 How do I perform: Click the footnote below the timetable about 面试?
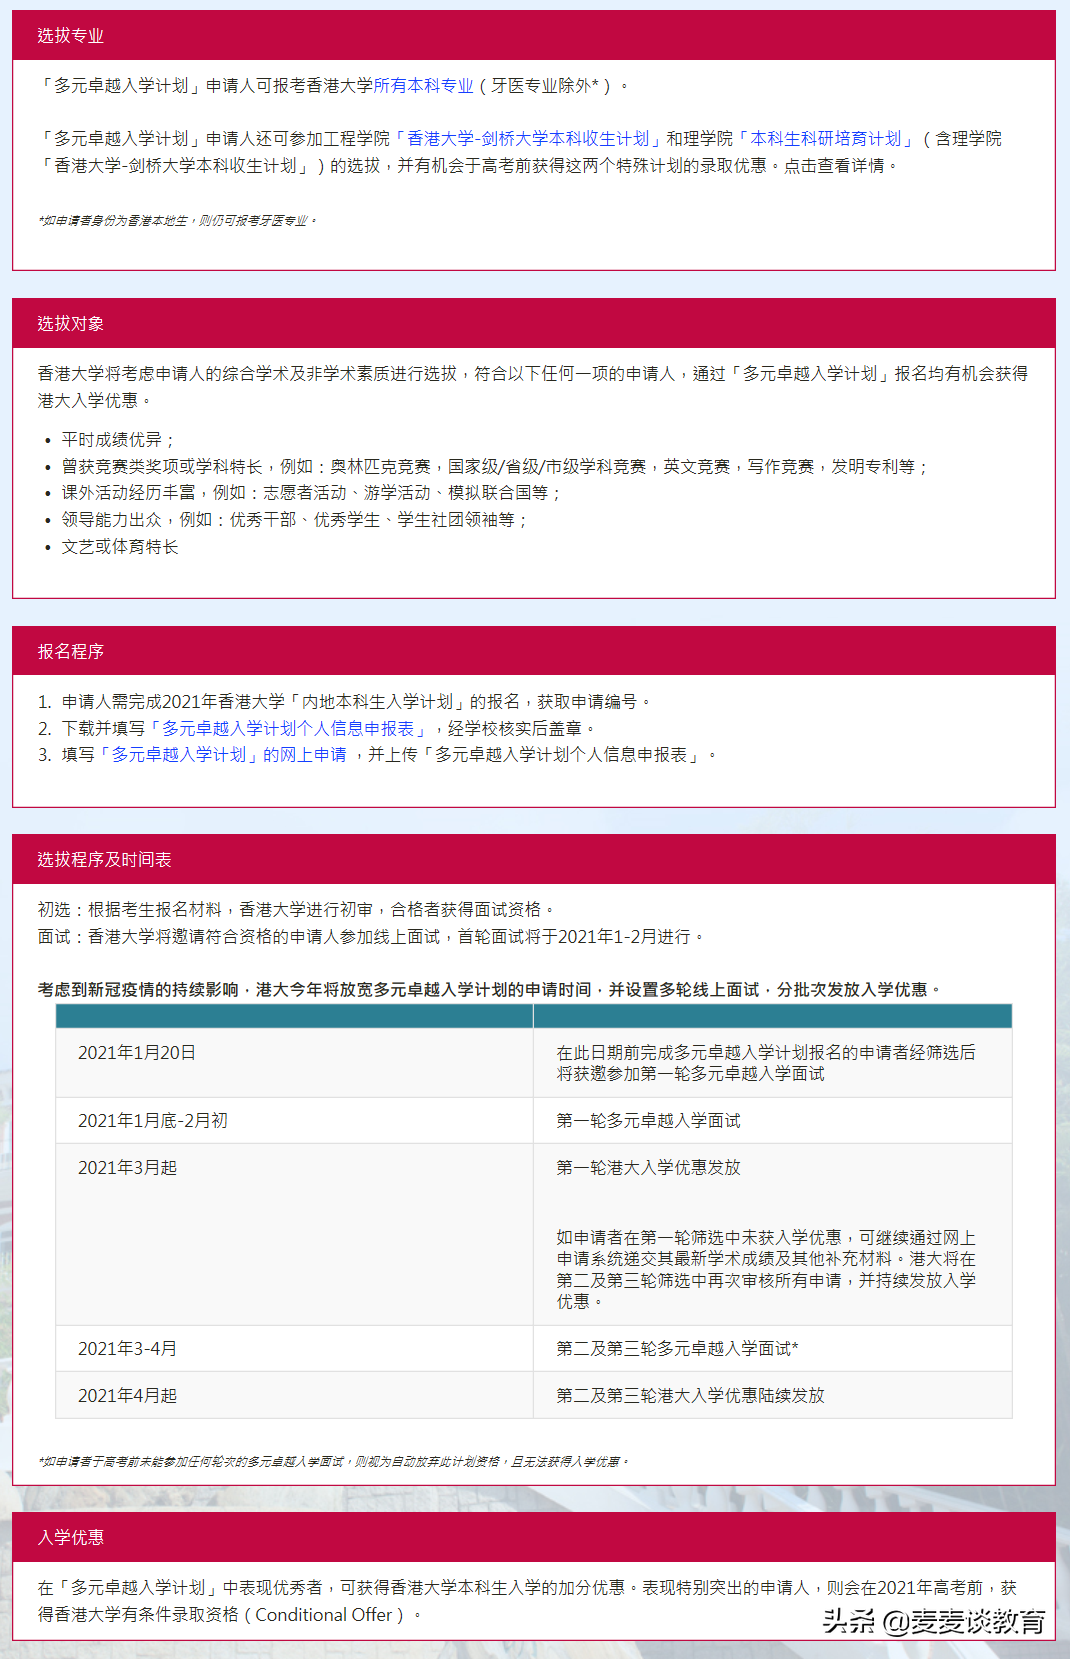pos(334,1462)
